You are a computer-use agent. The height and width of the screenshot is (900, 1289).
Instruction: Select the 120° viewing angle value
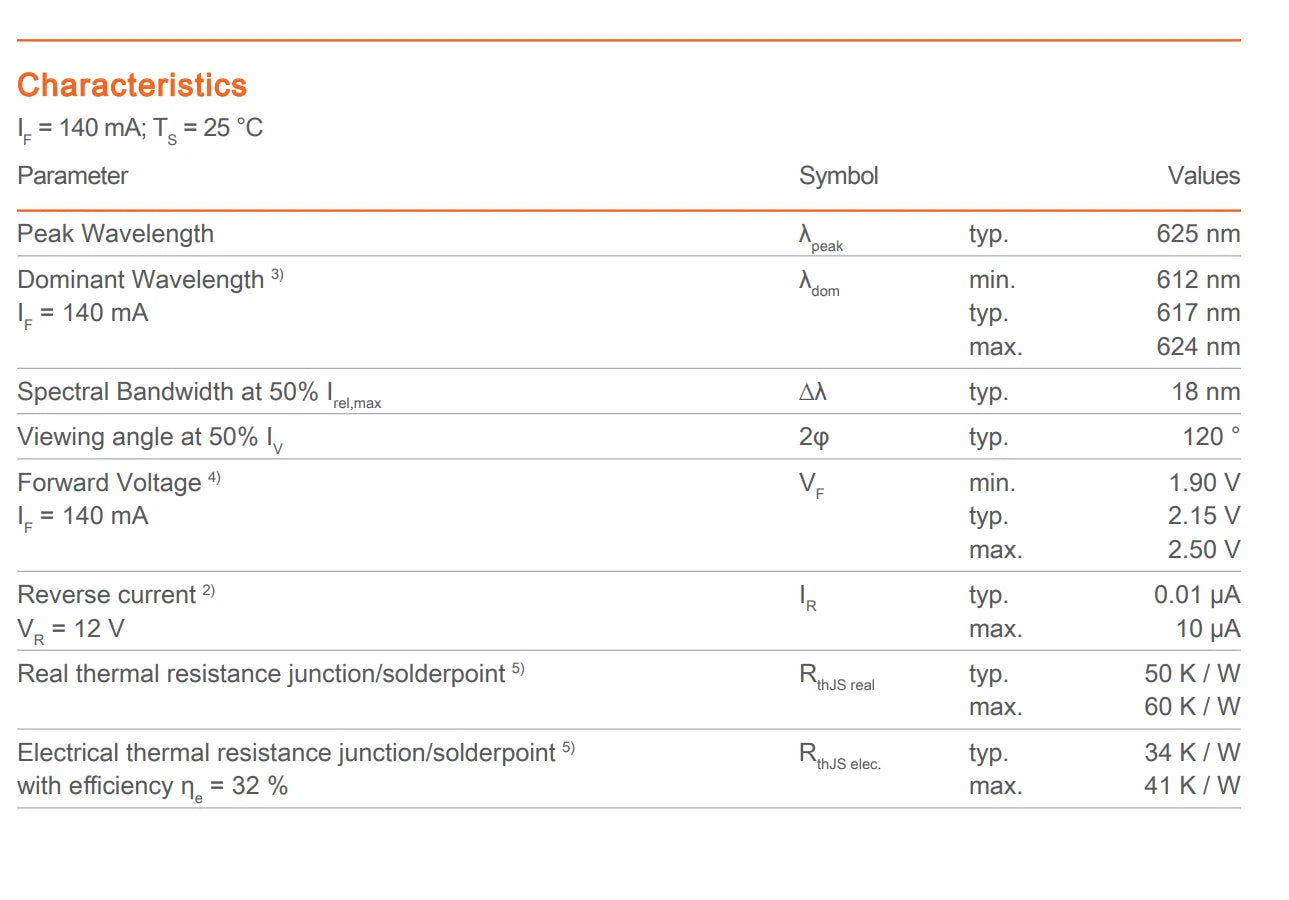coord(1211,437)
